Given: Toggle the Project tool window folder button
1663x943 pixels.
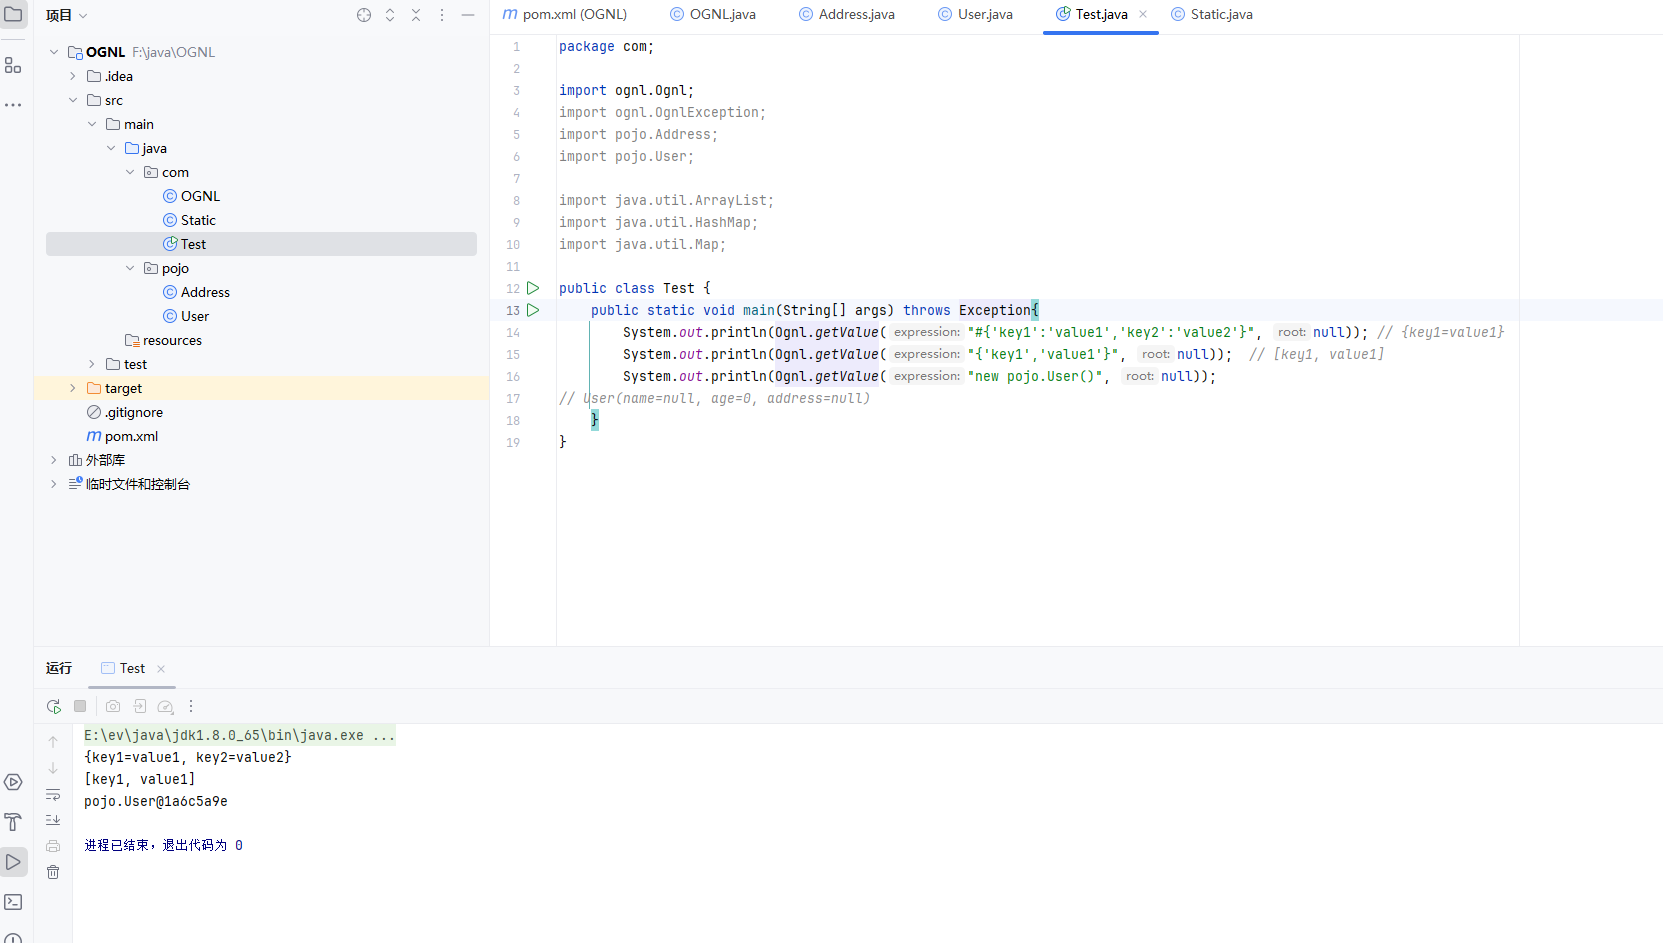Looking at the screenshot, I should [x=13, y=15].
